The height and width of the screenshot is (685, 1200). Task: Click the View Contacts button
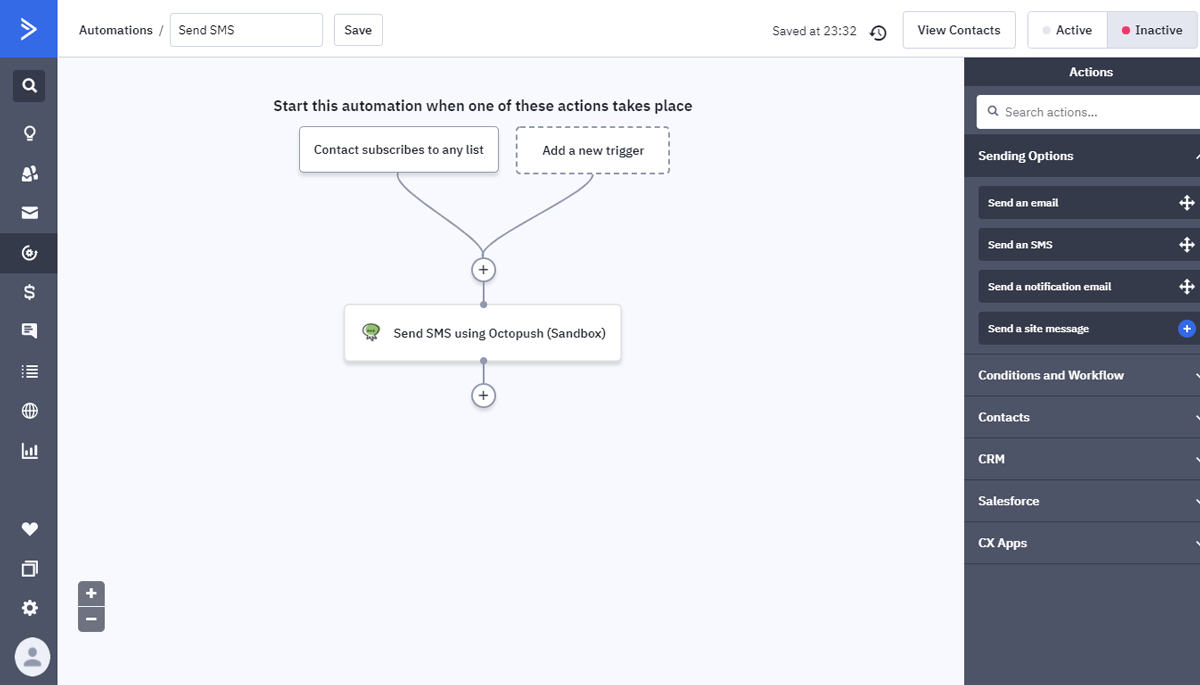click(x=958, y=30)
